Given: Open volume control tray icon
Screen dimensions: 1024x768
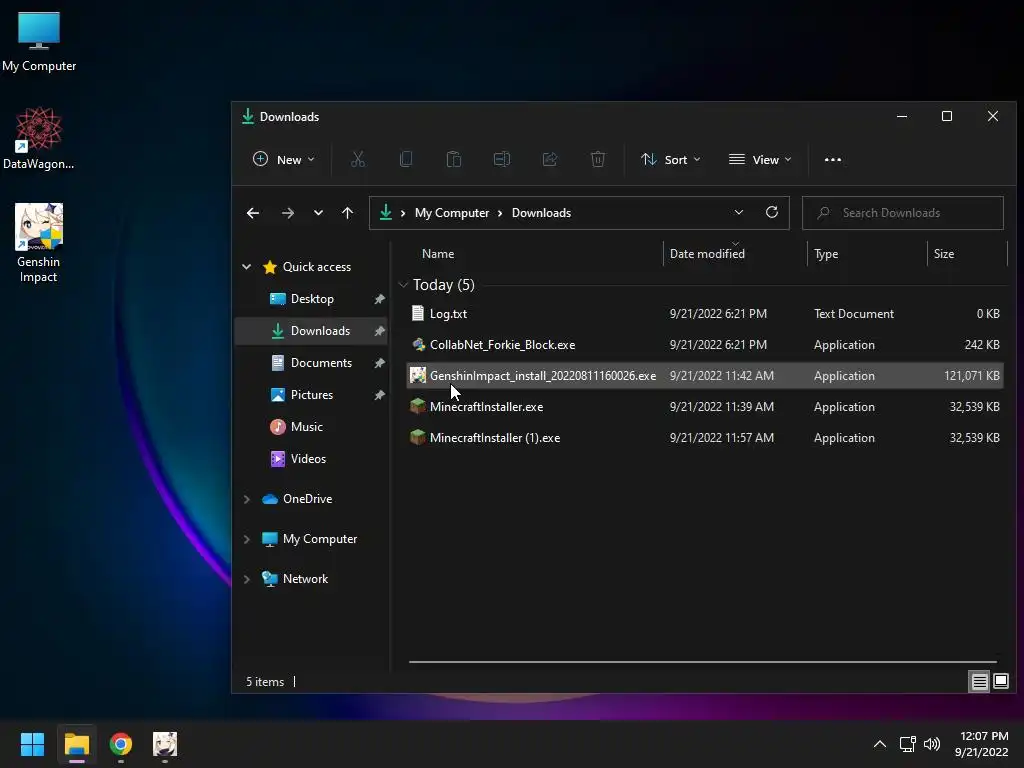Looking at the screenshot, I should 932,744.
